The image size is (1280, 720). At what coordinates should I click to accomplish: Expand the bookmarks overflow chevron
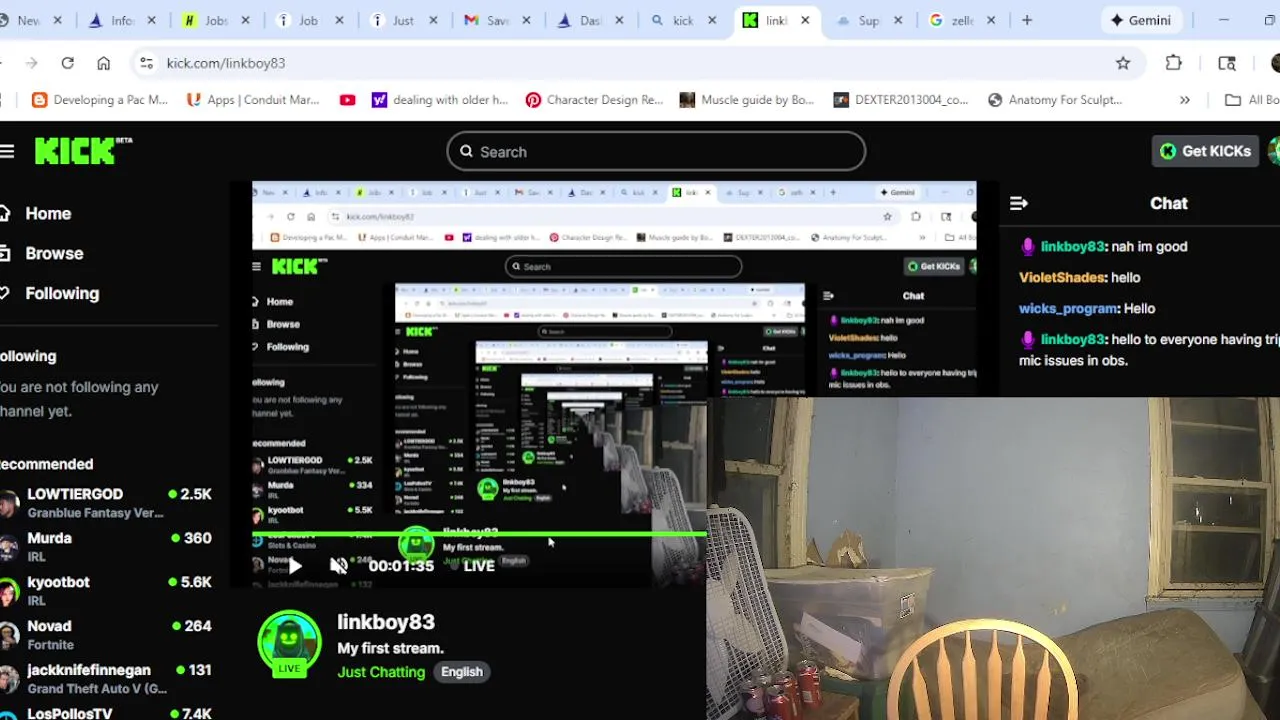[x=1185, y=100]
